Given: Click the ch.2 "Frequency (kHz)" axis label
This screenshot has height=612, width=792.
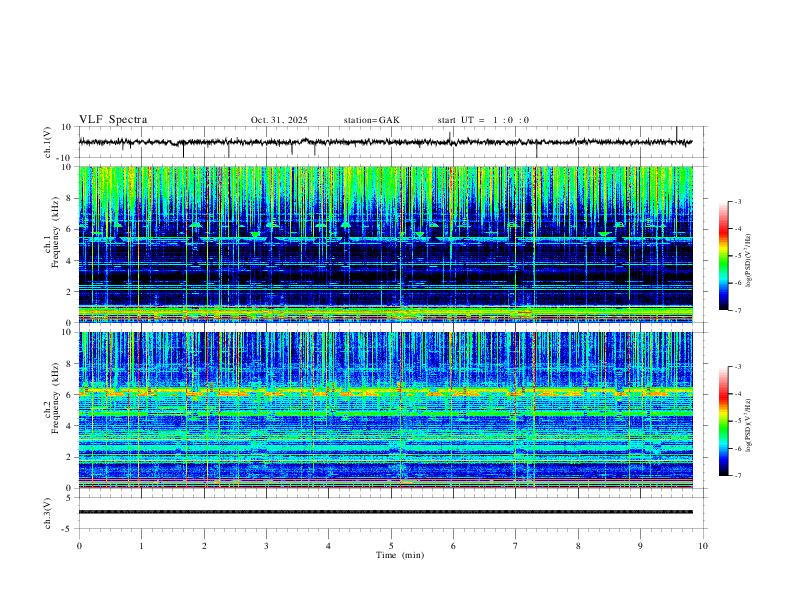Looking at the screenshot, I should point(55,398).
